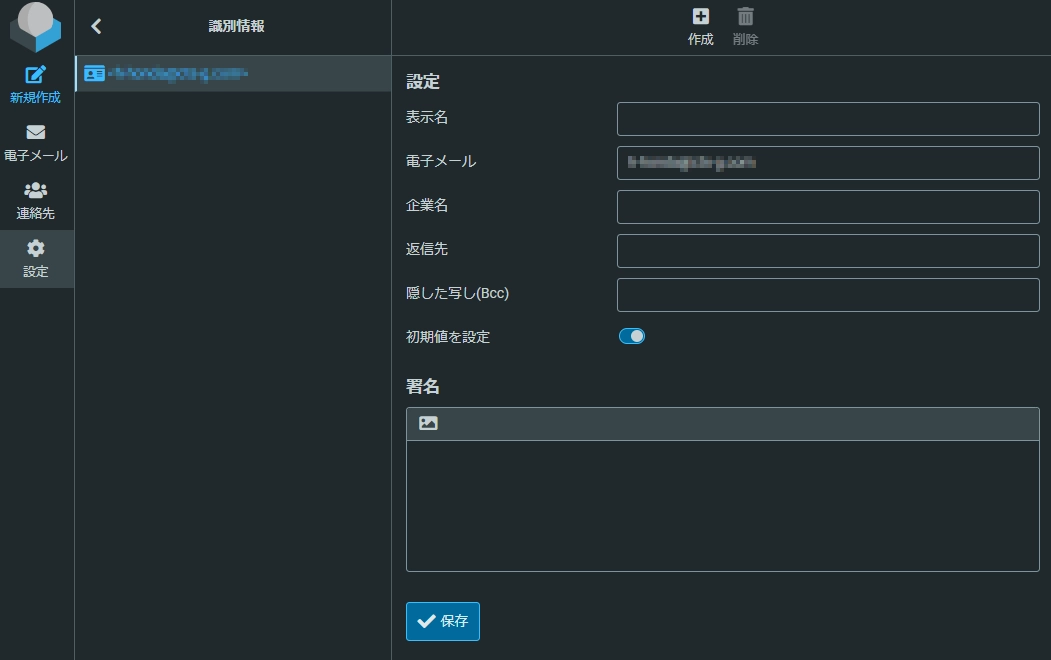This screenshot has width=1051, height=660.
Task: Select the 設定 settings gear icon
Action: (x=36, y=248)
